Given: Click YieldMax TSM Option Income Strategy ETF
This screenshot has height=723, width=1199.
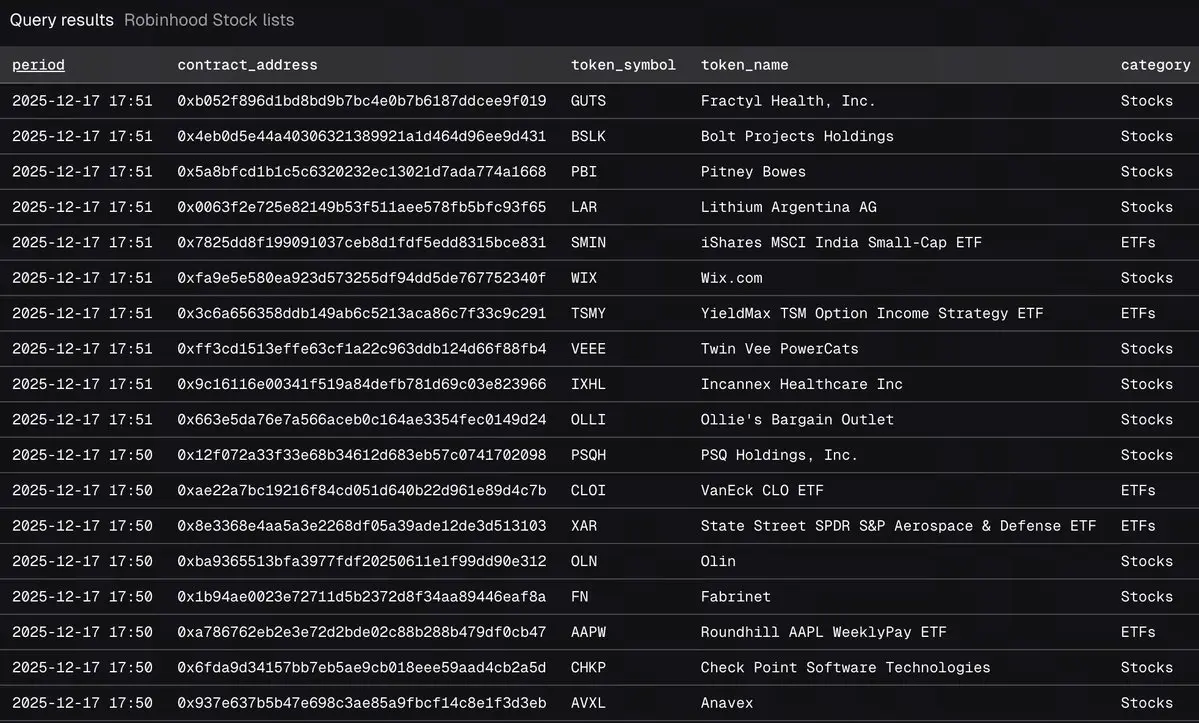Looking at the screenshot, I should [x=872, y=313].
